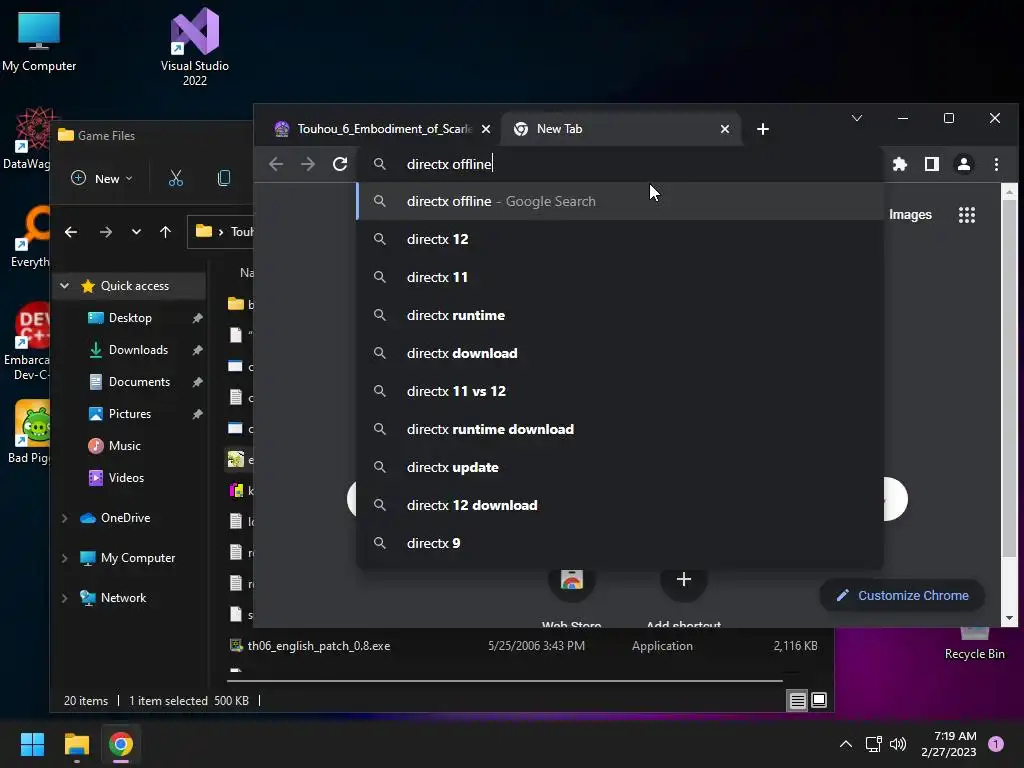1024x768 pixels.
Task: Expand OneDrive tree node
Action: click(x=65, y=518)
